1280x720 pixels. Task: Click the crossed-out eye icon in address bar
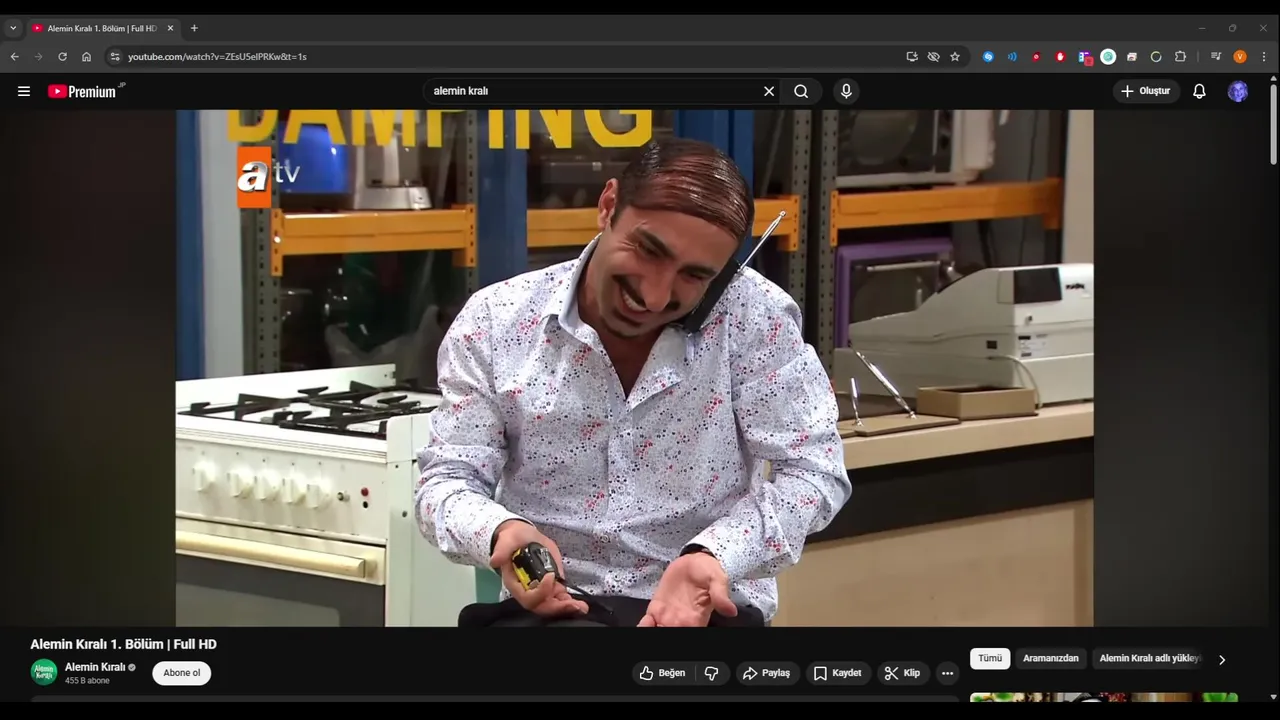(933, 57)
